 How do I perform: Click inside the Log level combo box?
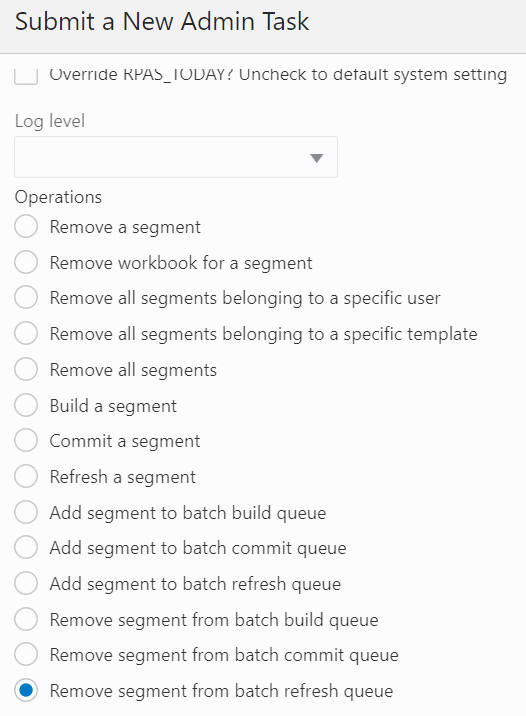pos(176,157)
